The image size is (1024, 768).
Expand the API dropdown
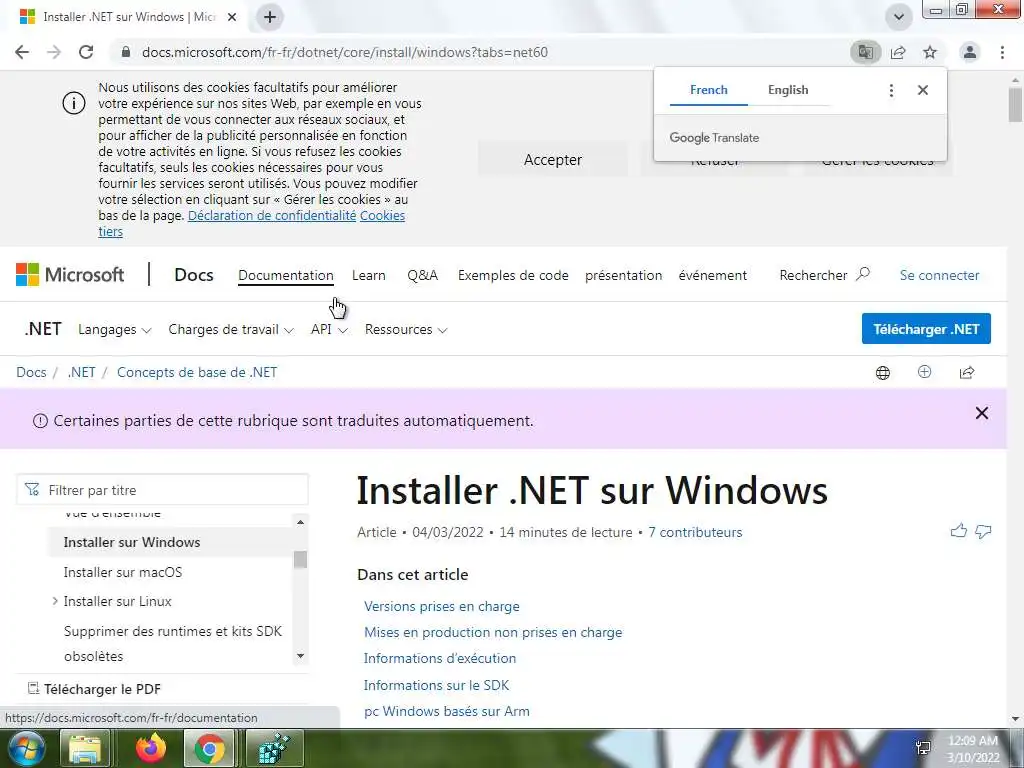[x=329, y=330]
